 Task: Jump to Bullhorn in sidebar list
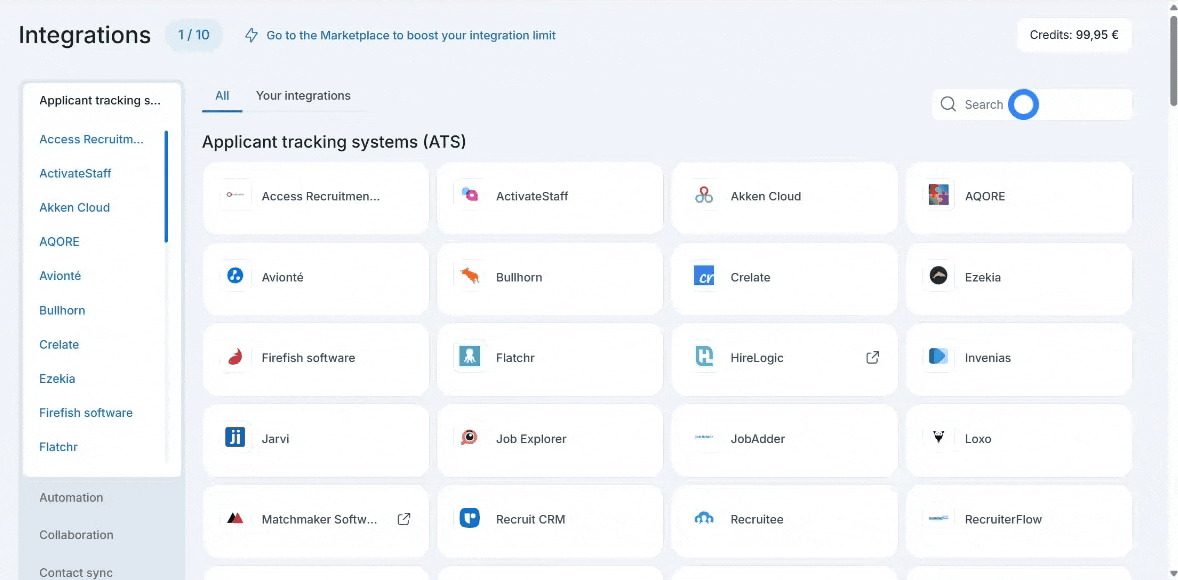62,310
